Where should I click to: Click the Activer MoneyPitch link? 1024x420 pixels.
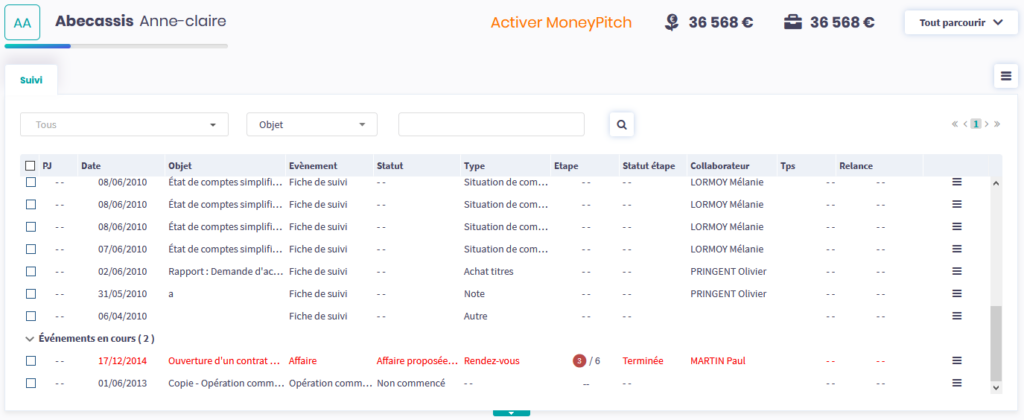(x=561, y=22)
